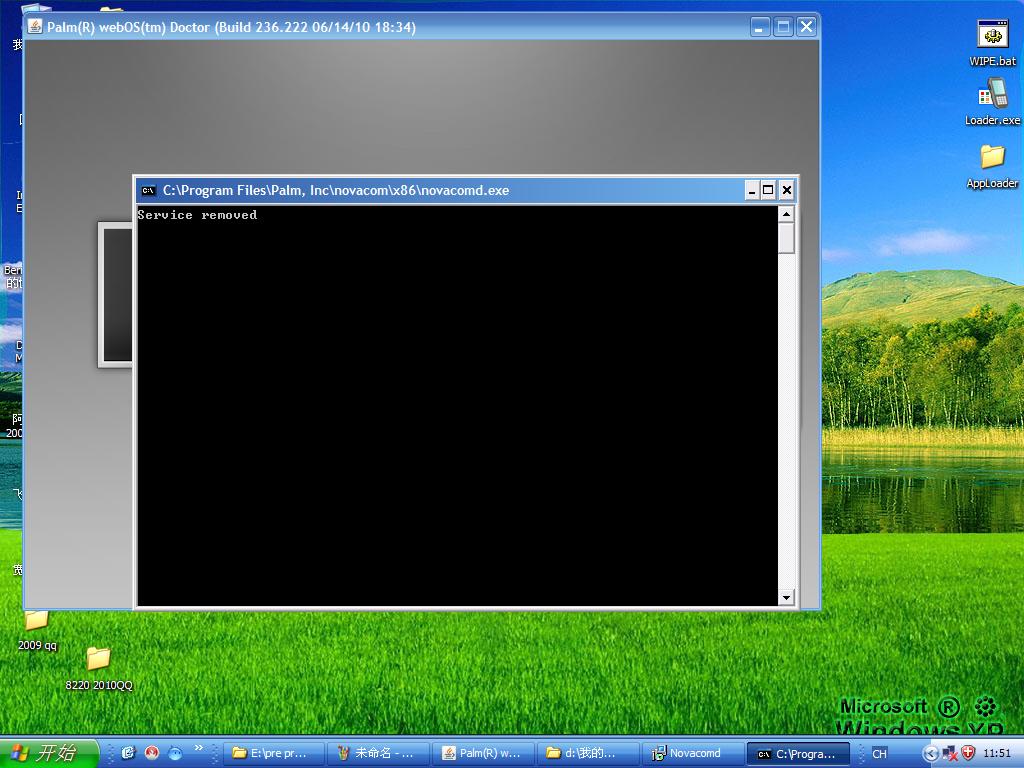This screenshot has width=1024, height=768.
Task: Minimize the webOS Doctor window
Action: tap(761, 27)
